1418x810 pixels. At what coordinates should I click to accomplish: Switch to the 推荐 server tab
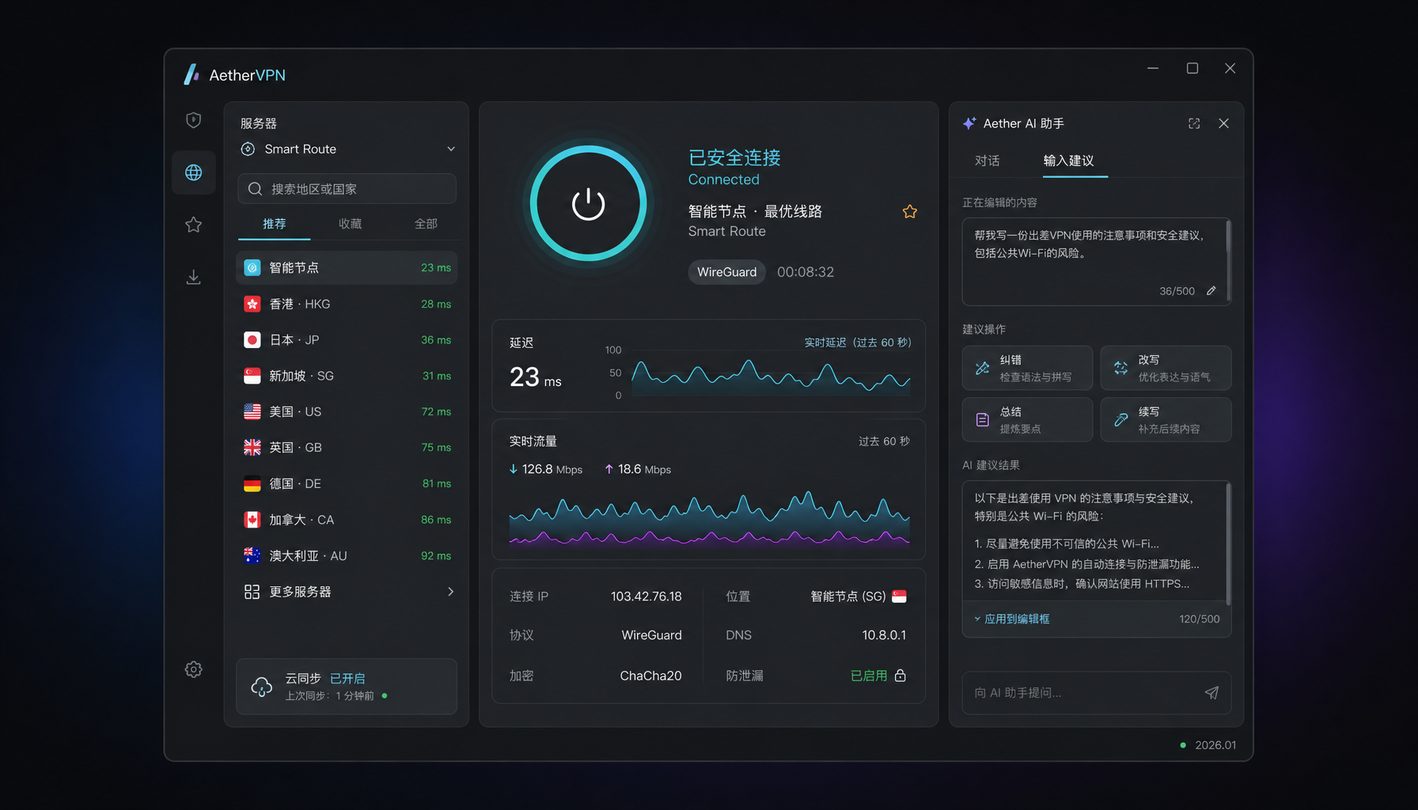274,224
